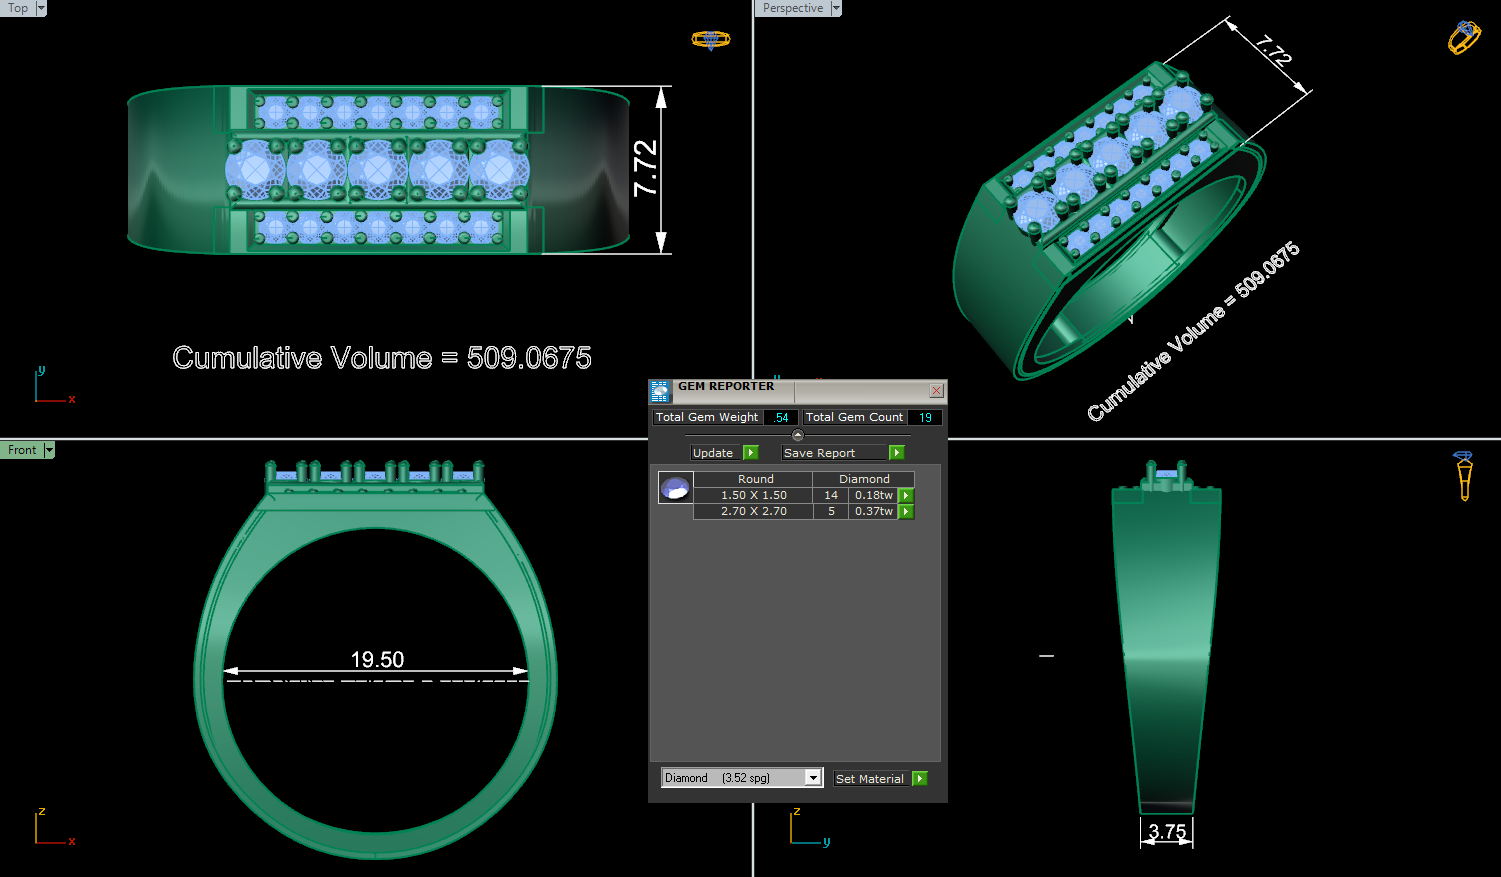Click the ring orientation icon in Top viewport
The height and width of the screenshot is (877, 1501).
click(x=711, y=38)
